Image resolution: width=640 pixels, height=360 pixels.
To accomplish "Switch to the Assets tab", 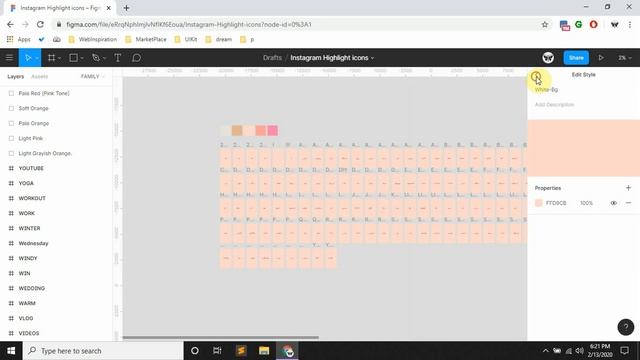I will coord(40,76).
